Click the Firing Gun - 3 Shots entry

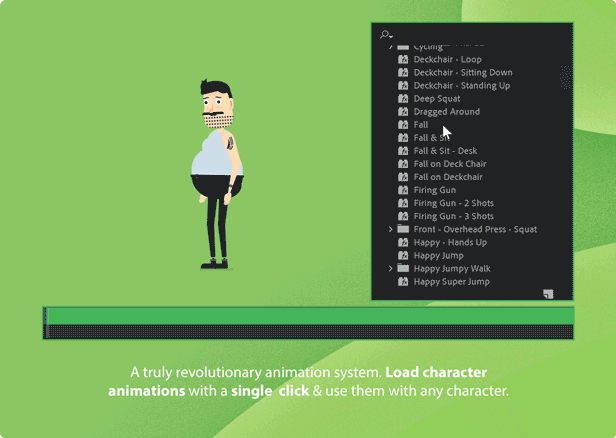453,216
